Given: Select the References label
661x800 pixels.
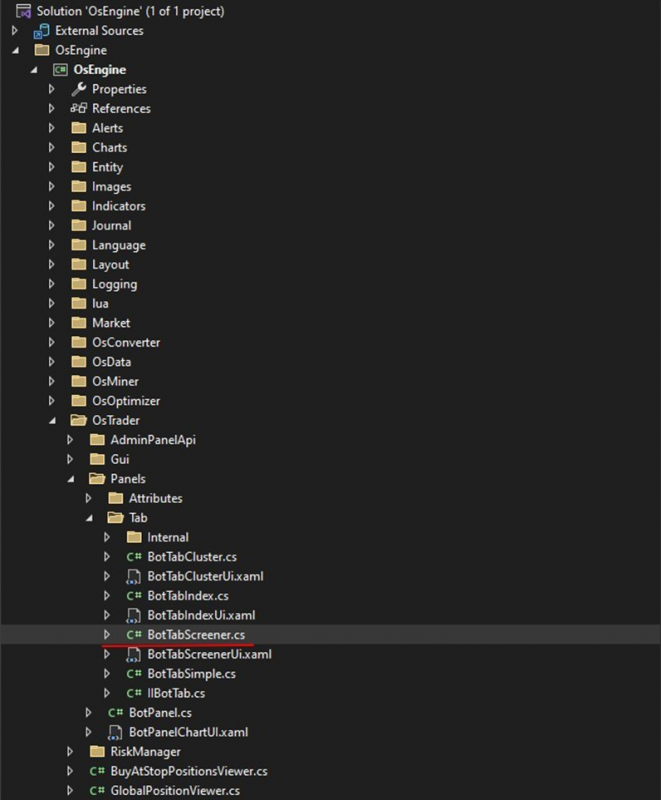Looking at the screenshot, I should coord(121,108).
